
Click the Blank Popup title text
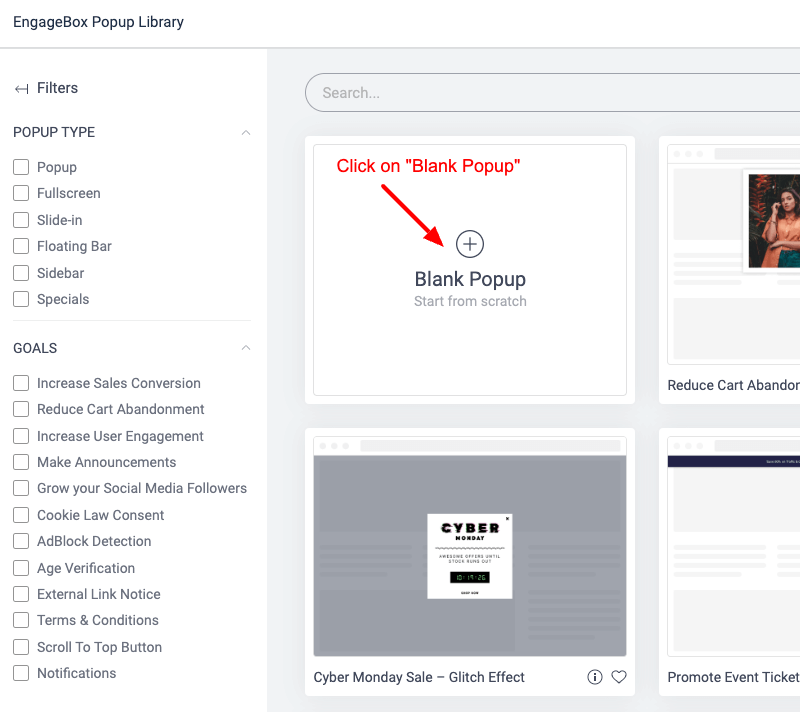[470, 279]
